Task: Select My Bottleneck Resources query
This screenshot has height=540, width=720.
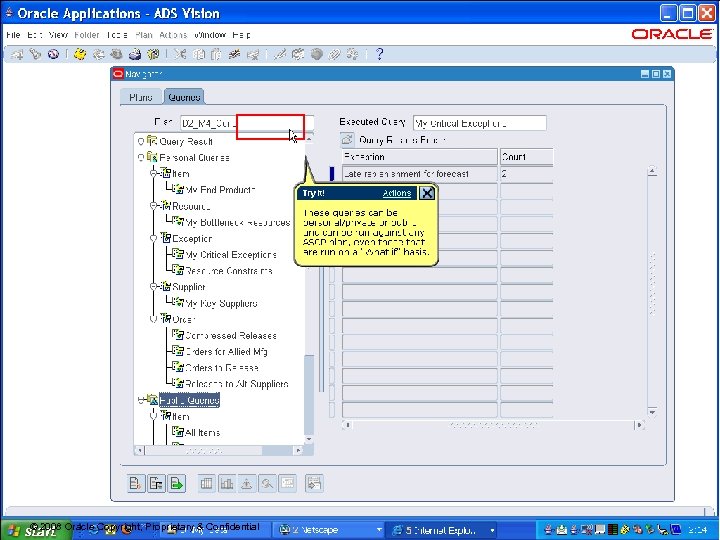Action: 238,222
